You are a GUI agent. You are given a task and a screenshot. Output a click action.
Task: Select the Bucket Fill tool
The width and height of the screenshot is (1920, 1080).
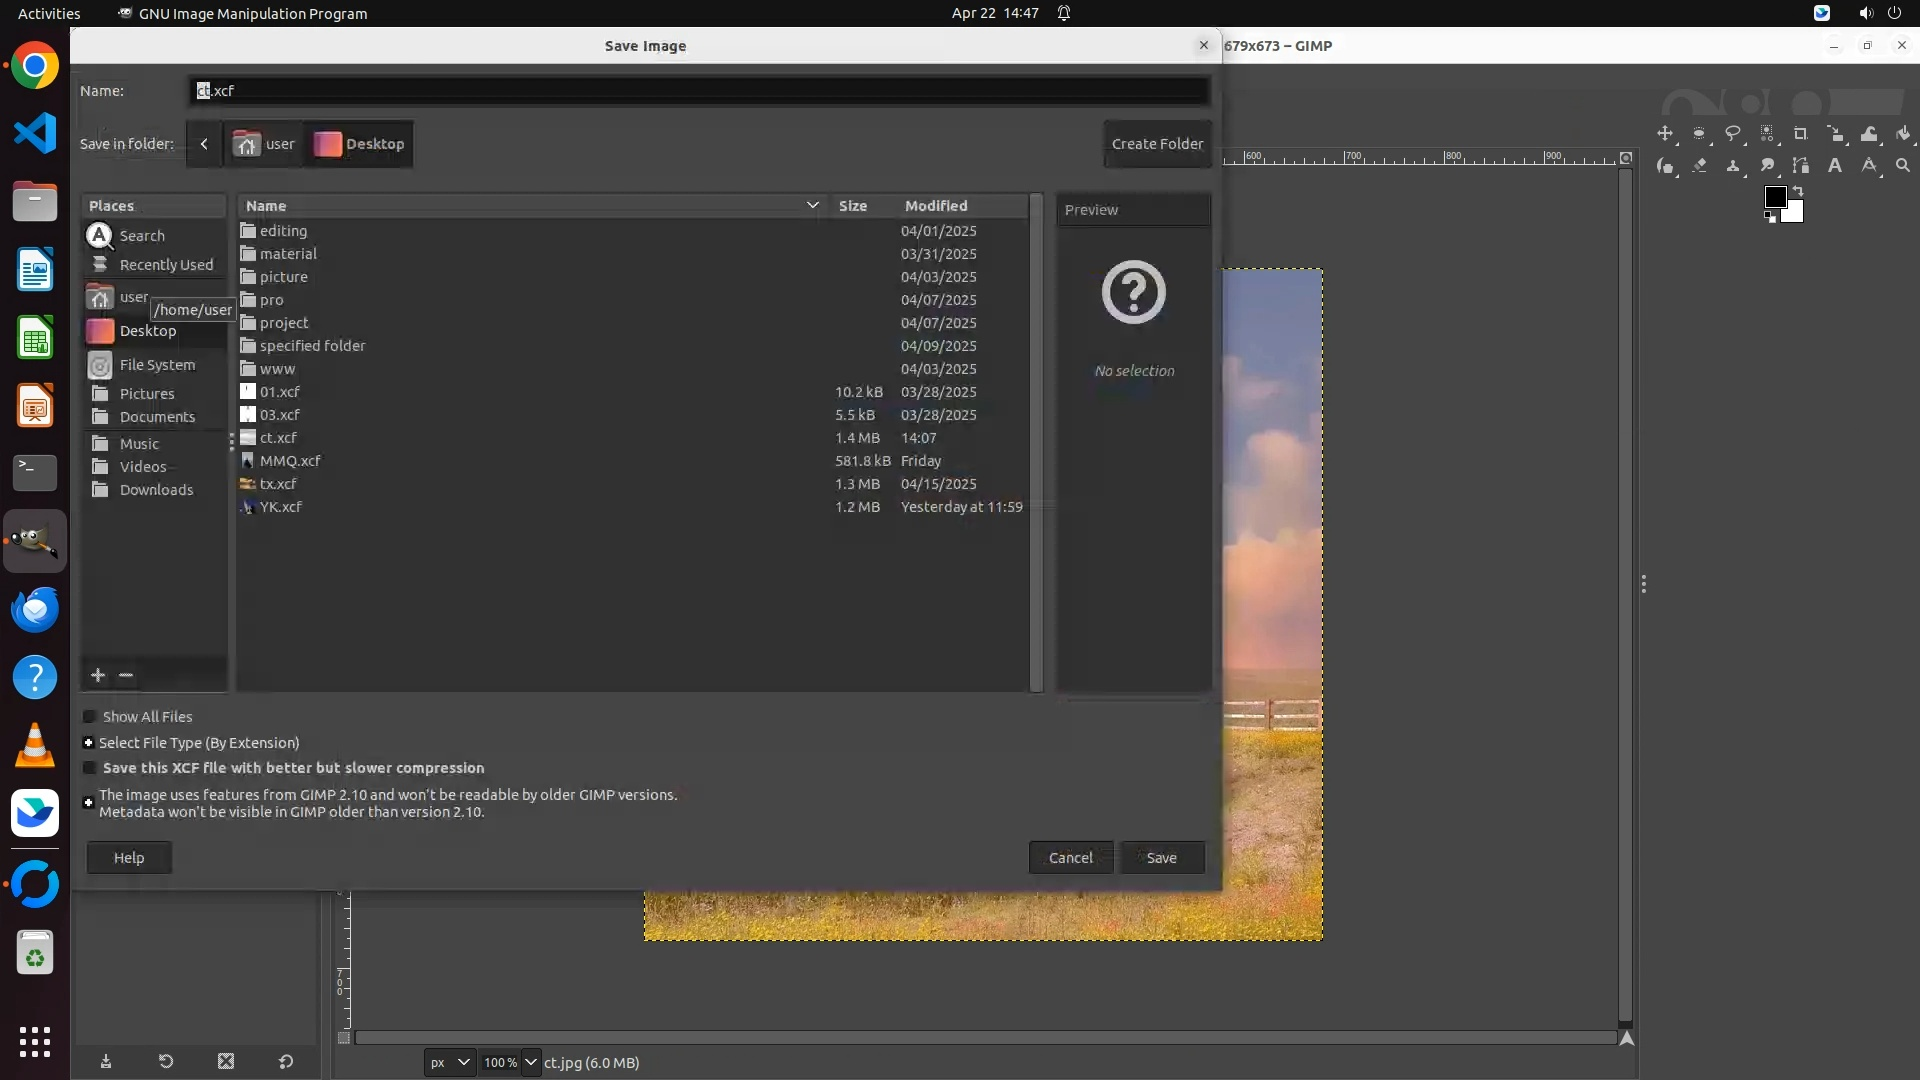tap(1902, 134)
